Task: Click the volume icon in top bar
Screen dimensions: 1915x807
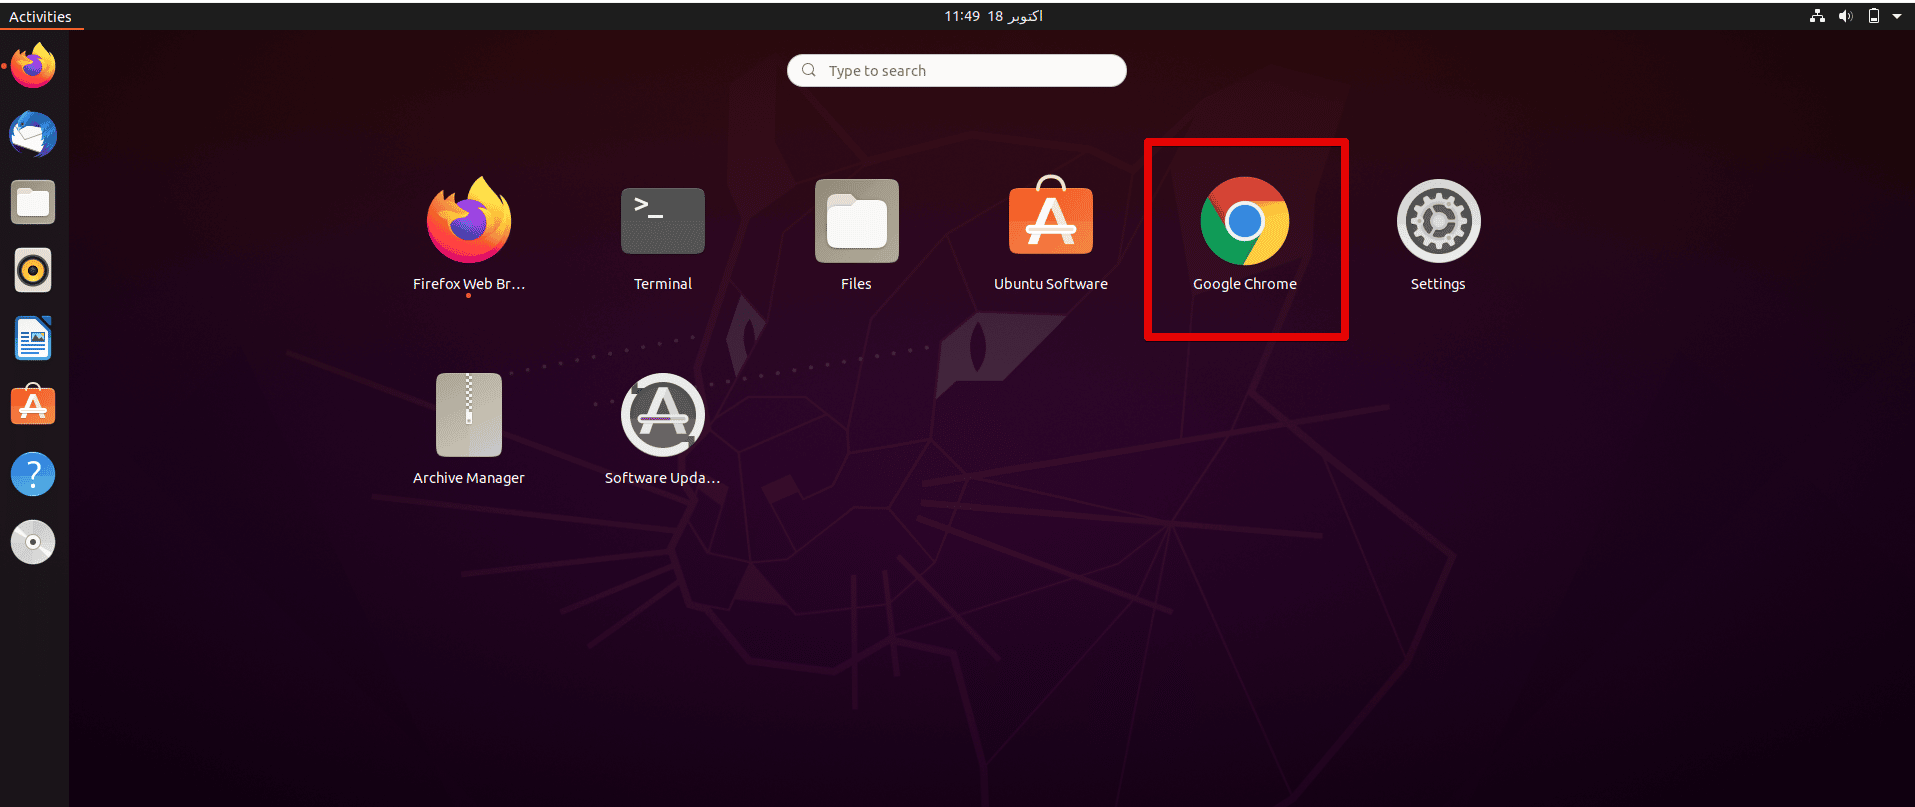Action: point(1845,16)
